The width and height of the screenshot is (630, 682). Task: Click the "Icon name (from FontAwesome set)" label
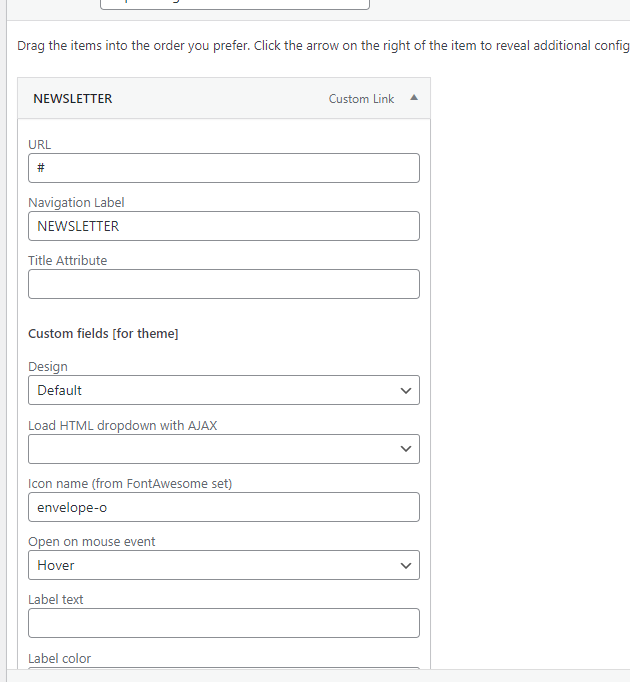click(x=130, y=484)
